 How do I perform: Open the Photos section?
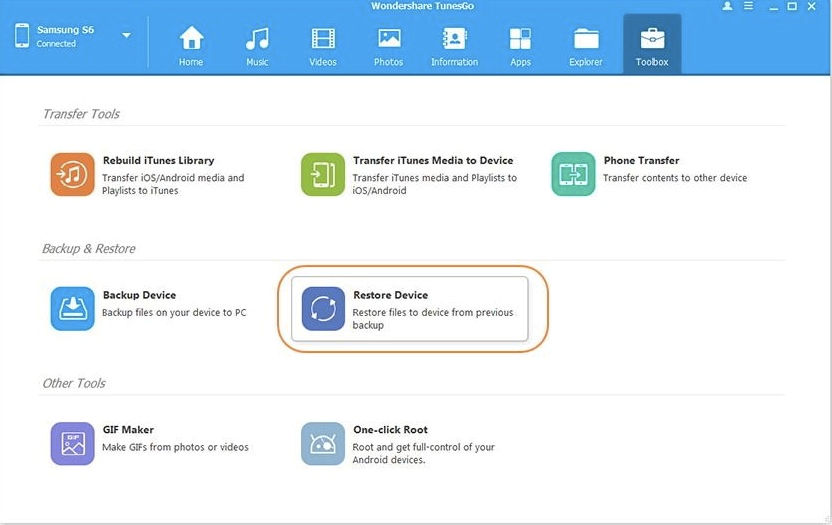[x=388, y=45]
